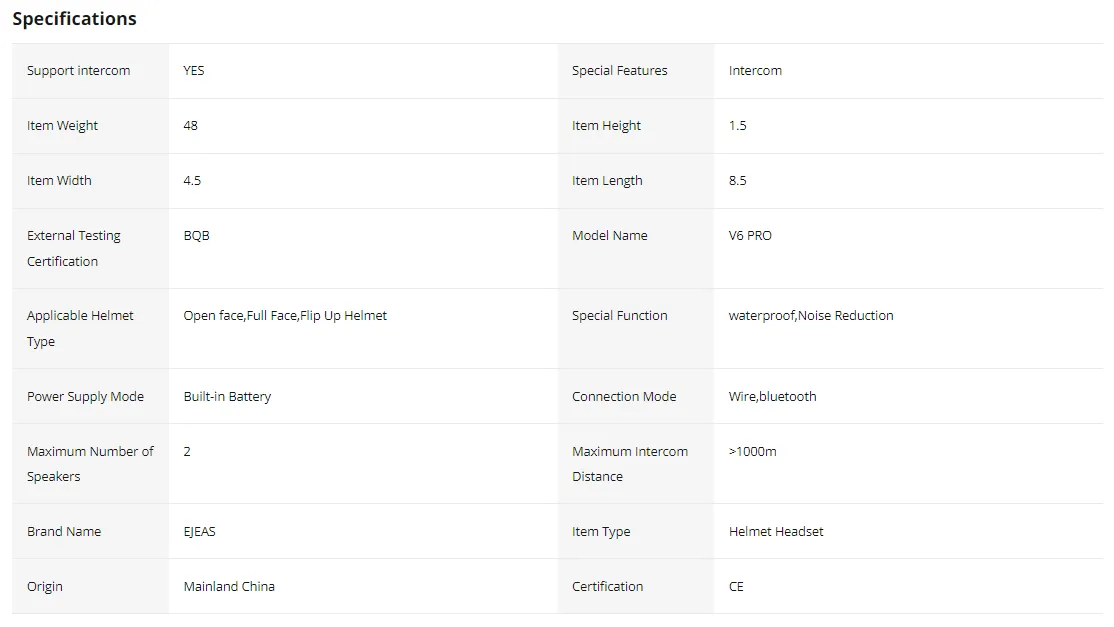Select the Item Length value 8.5

click(737, 180)
